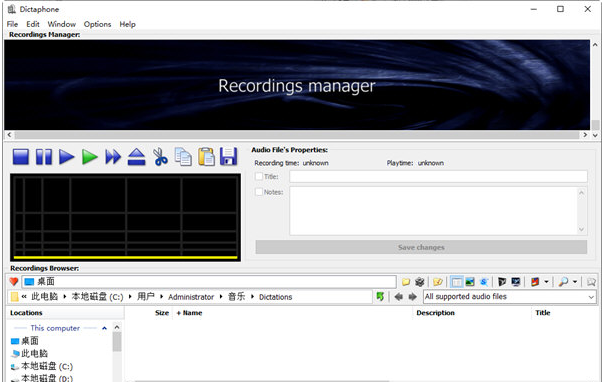
Task: Open the Window menu
Action: [62, 24]
